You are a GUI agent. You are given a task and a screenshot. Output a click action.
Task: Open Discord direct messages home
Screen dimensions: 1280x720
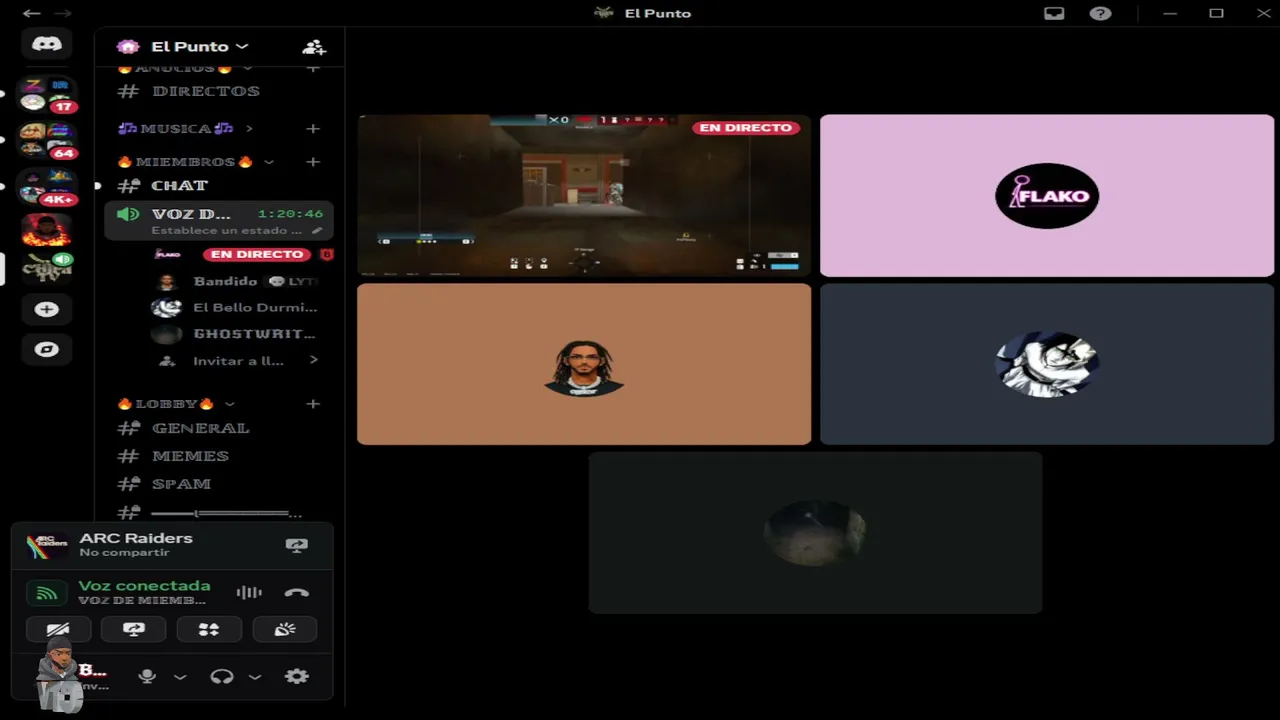pyautogui.click(x=46, y=44)
